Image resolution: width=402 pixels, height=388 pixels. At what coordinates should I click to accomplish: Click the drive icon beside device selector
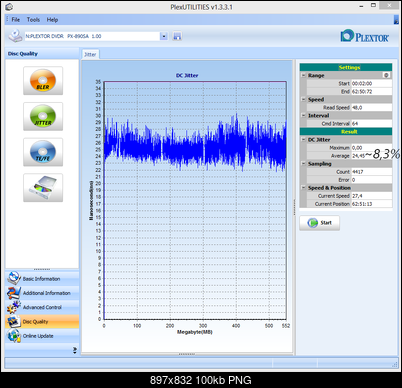(x=15, y=36)
